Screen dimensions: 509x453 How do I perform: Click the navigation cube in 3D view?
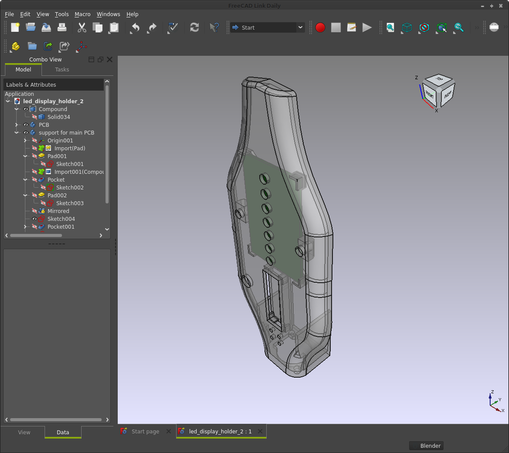tap(438, 91)
